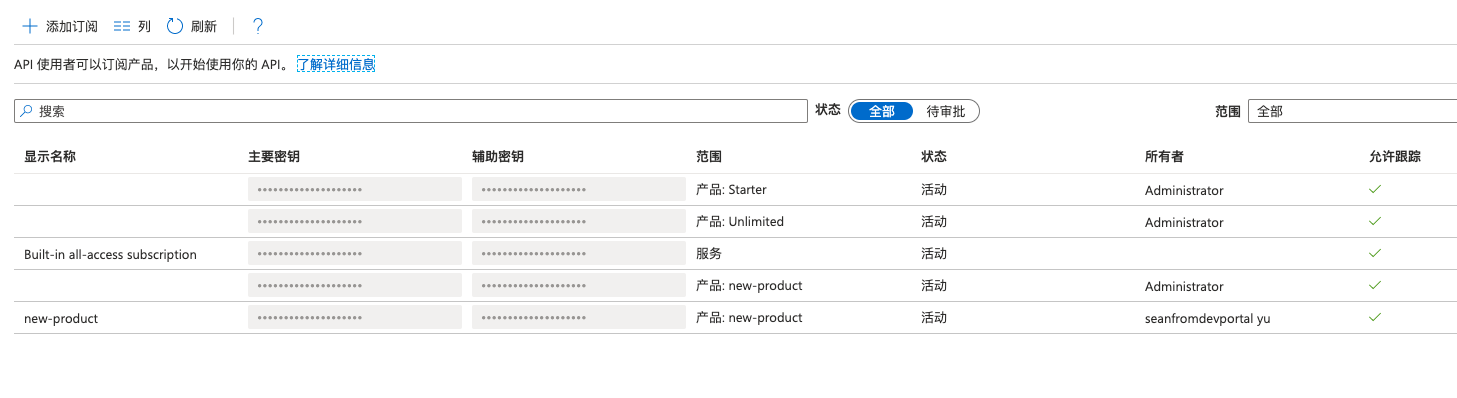Select the 全部 status toggle option

point(882,111)
